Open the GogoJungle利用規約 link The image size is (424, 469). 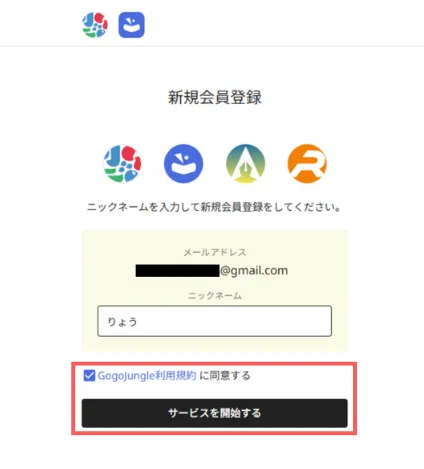pos(147,376)
